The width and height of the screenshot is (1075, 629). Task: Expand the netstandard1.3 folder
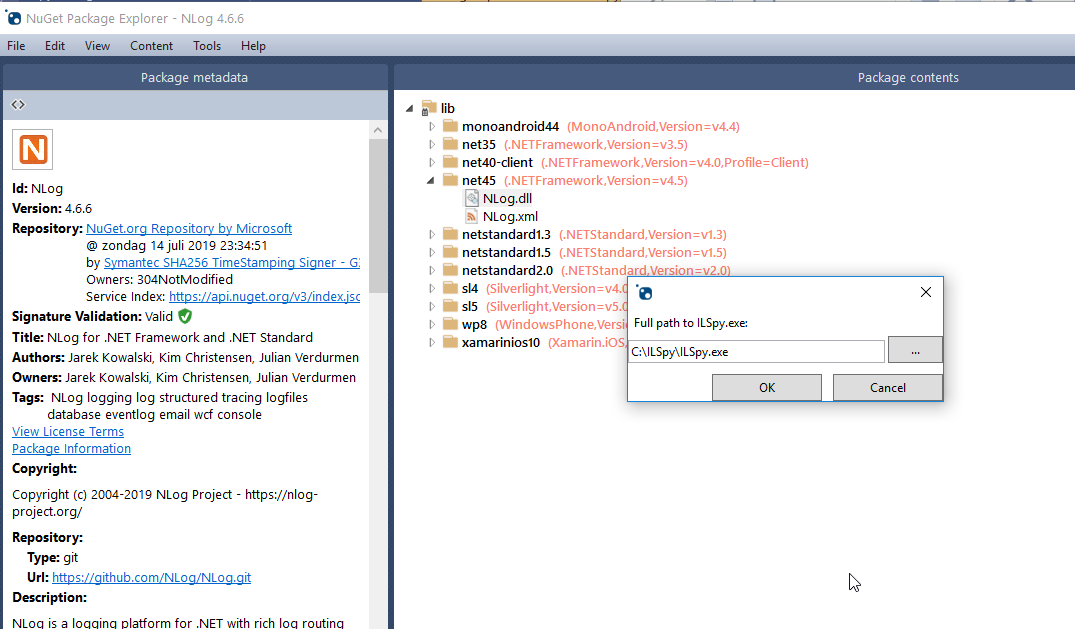(x=431, y=235)
